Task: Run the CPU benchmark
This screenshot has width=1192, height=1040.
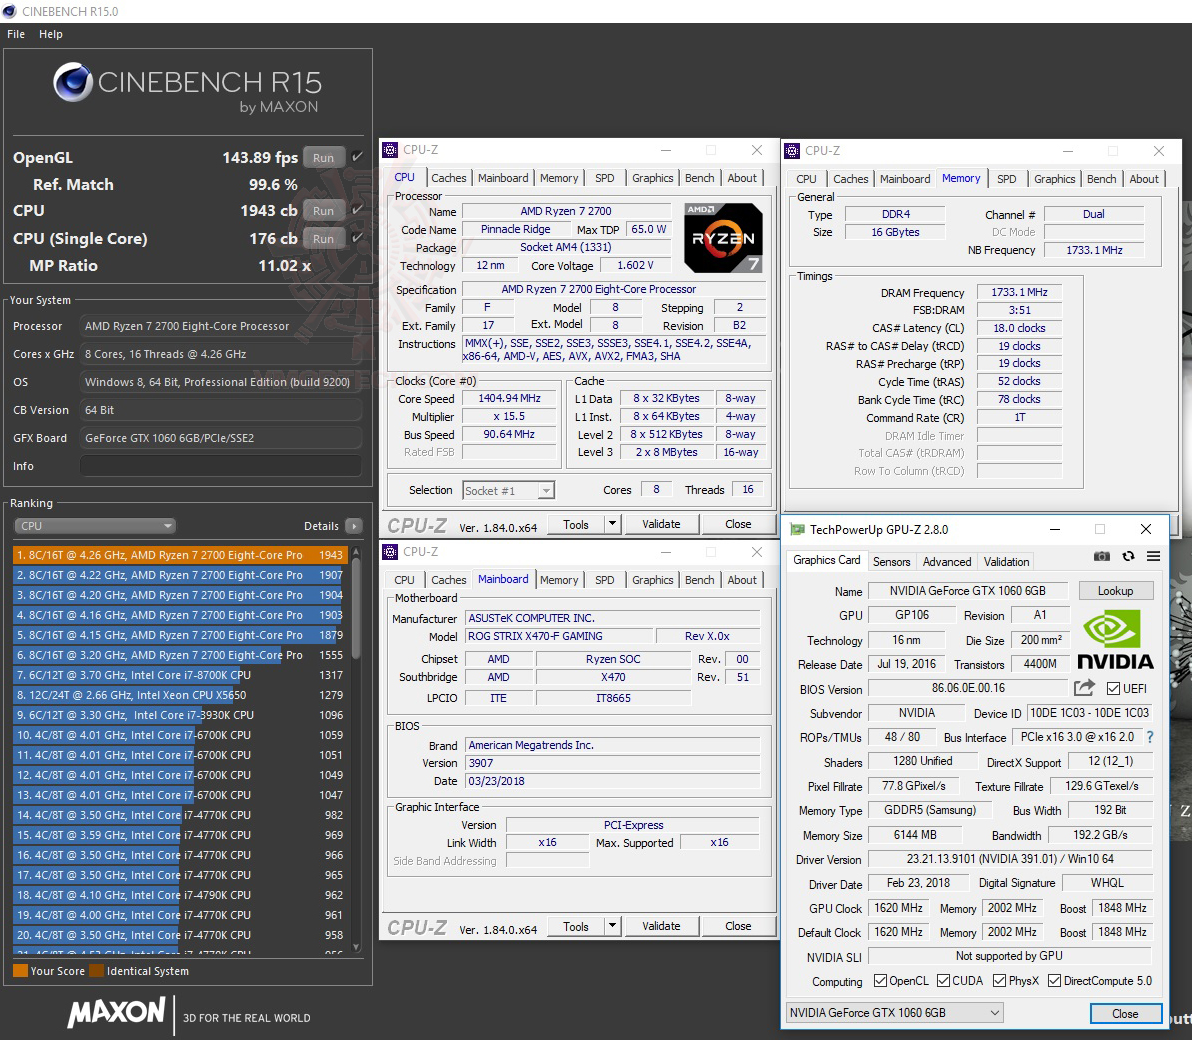Action: point(323,211)
